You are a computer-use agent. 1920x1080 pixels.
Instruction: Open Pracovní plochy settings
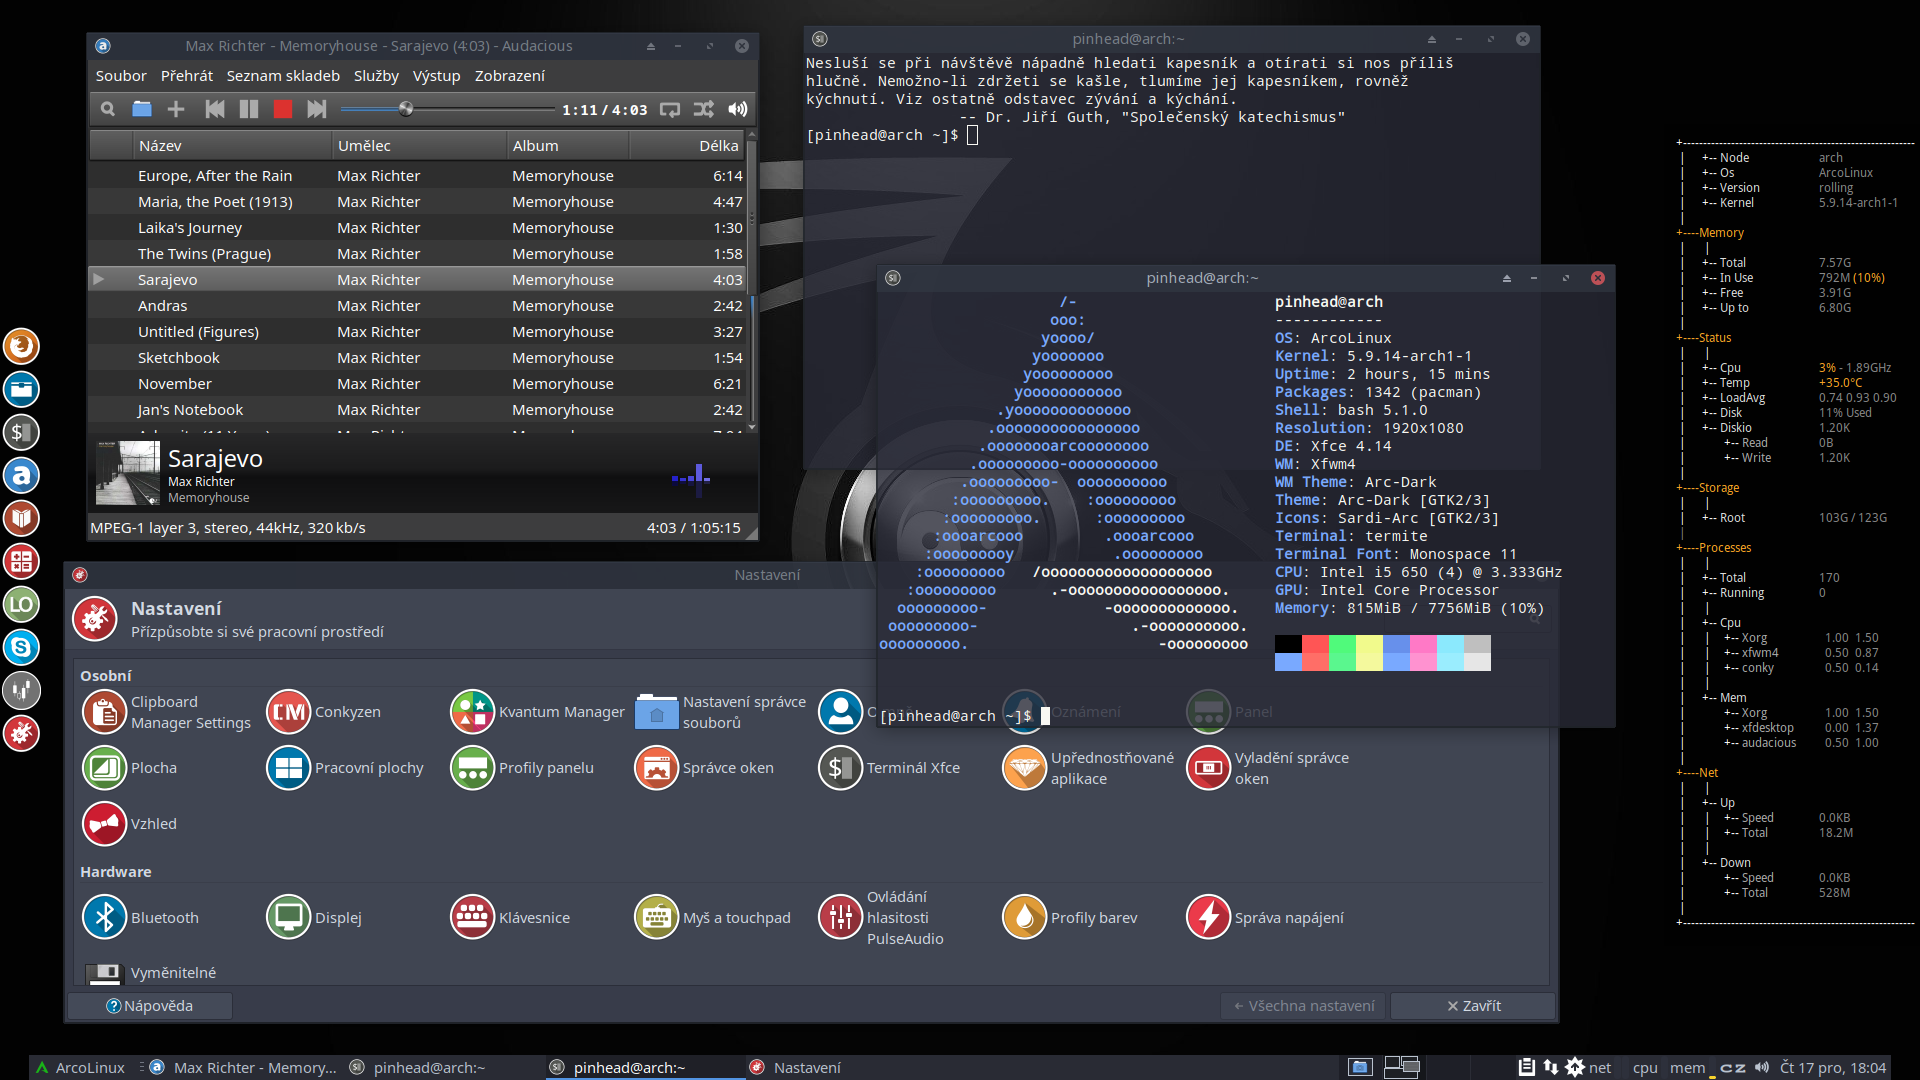(345, 768)
